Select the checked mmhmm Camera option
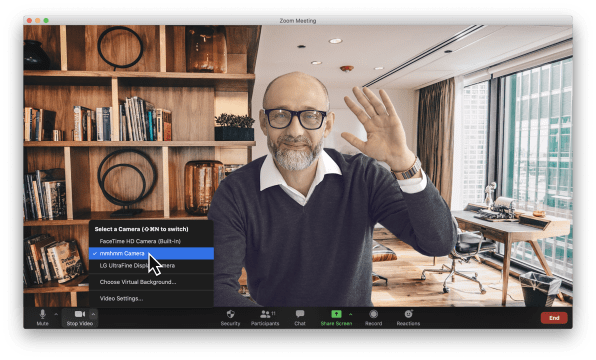 point(151,253)
